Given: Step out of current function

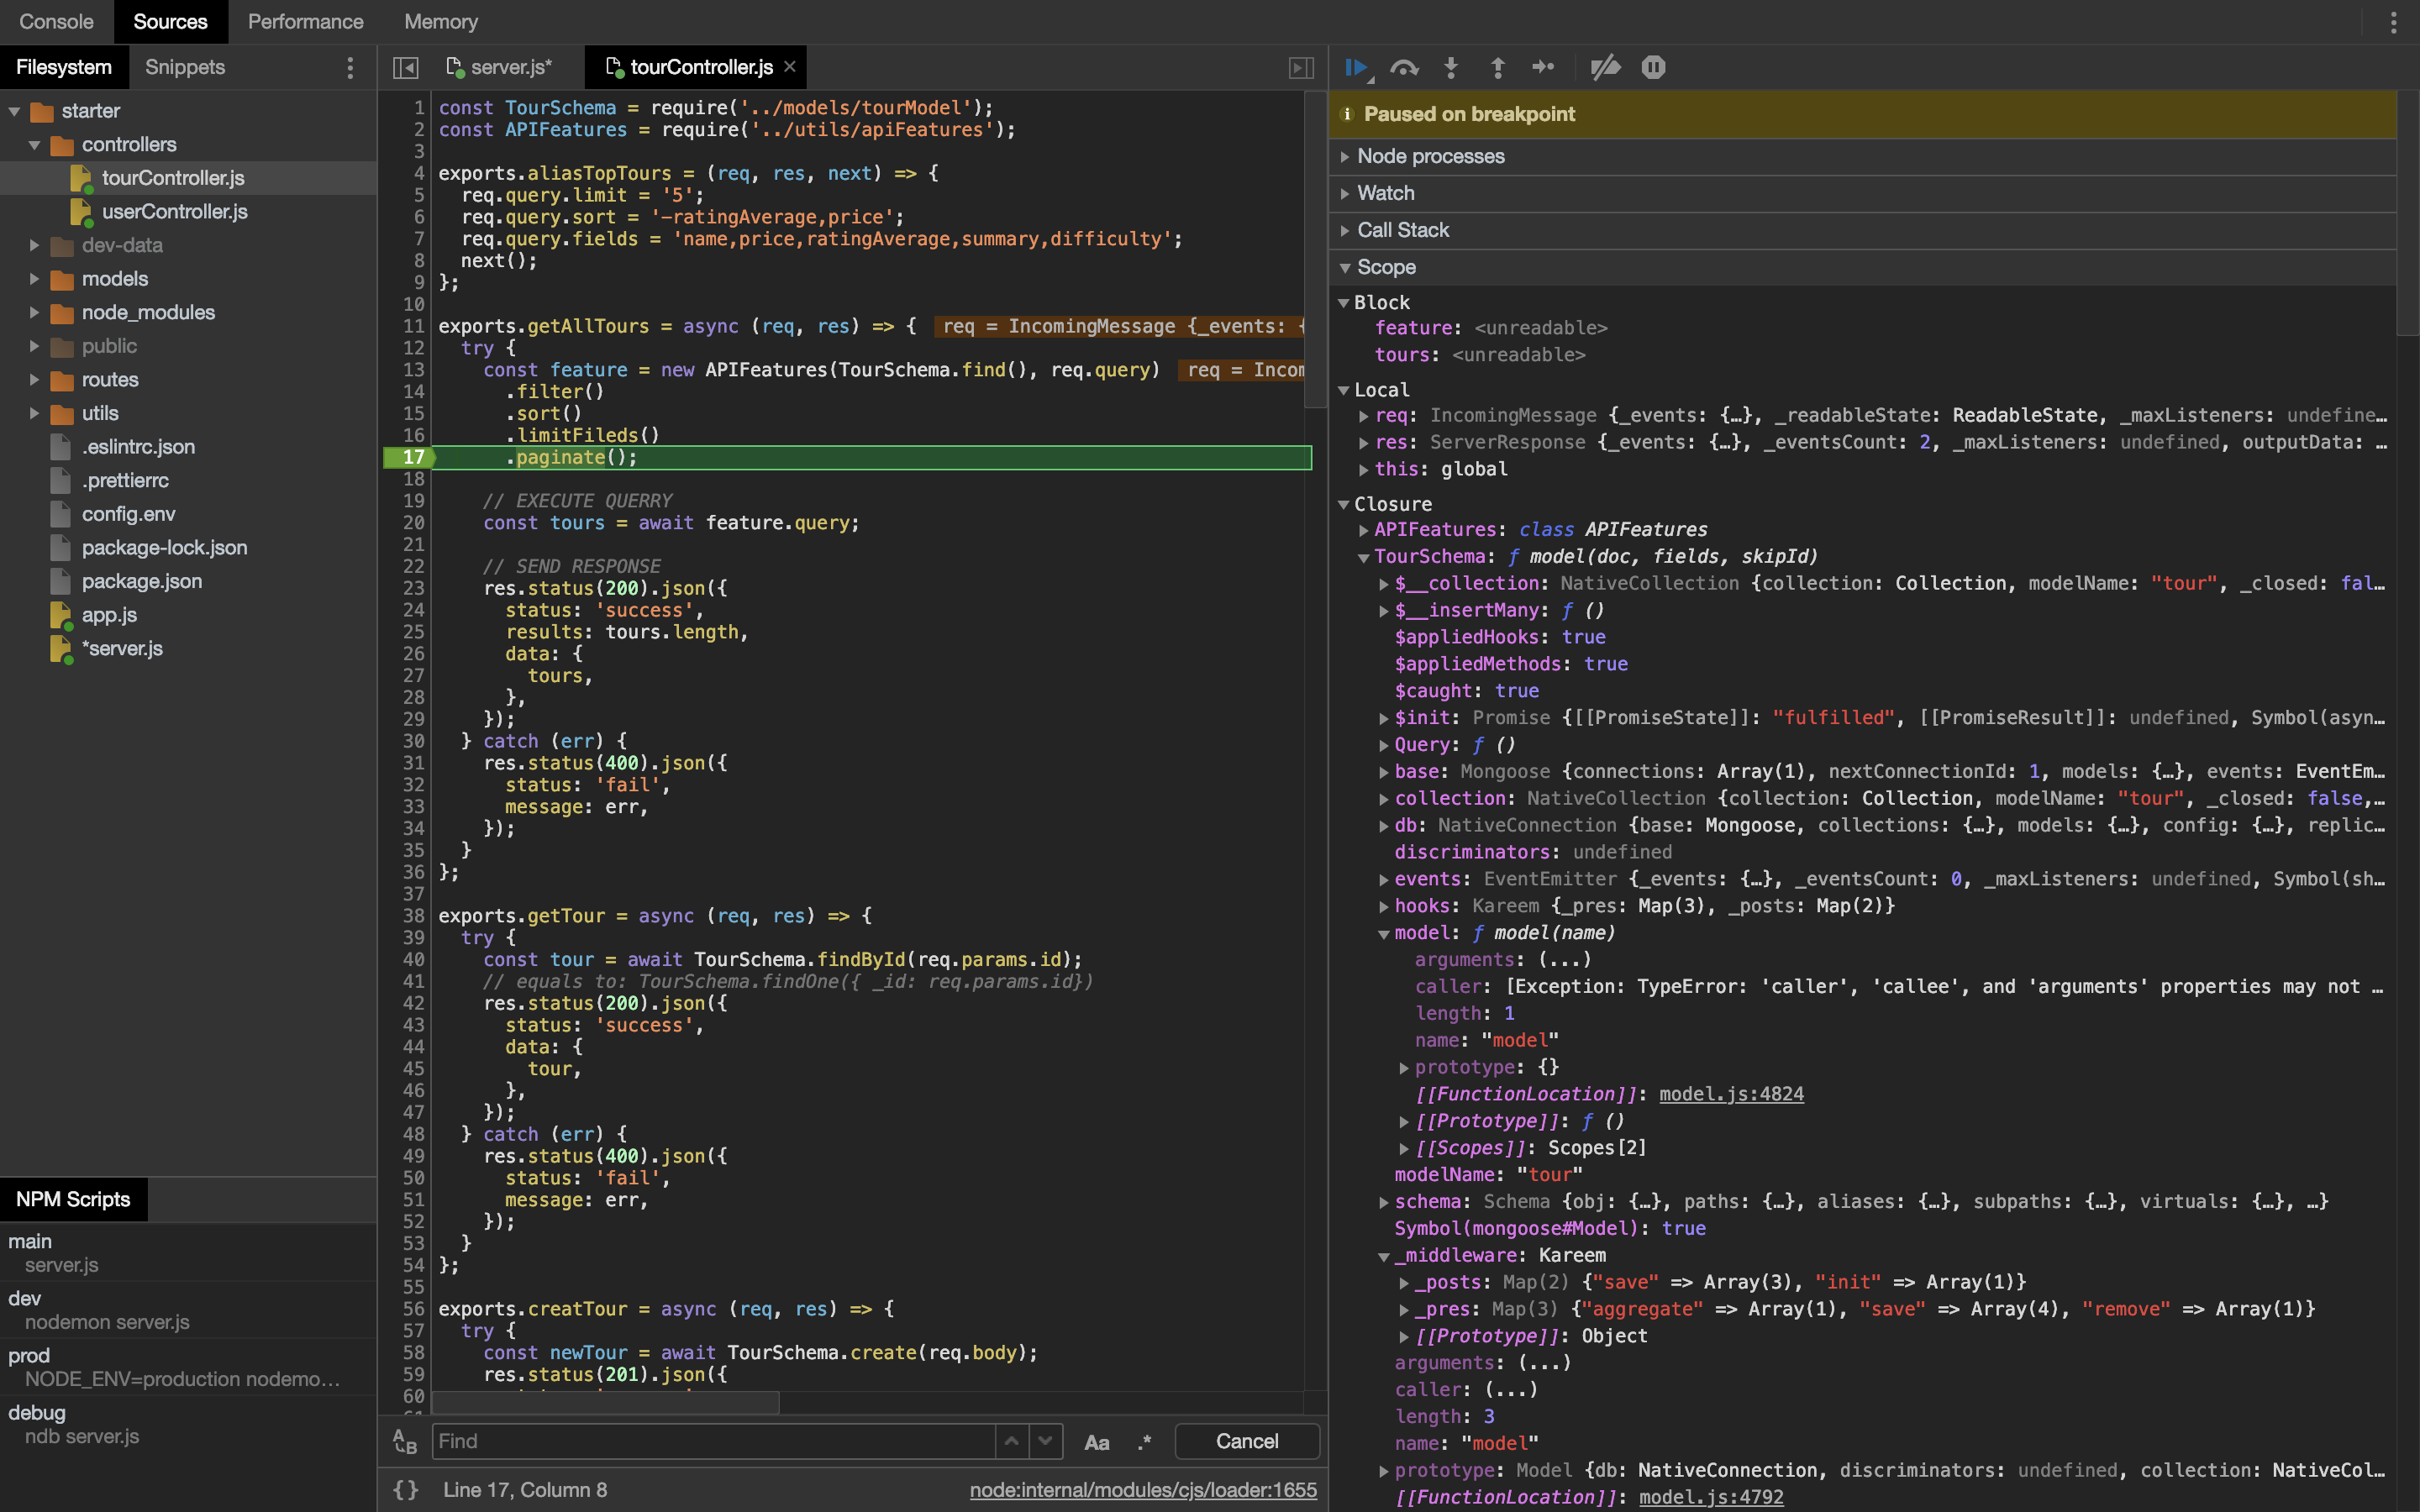Looking at the screenshot, I should click(1497, 67).
